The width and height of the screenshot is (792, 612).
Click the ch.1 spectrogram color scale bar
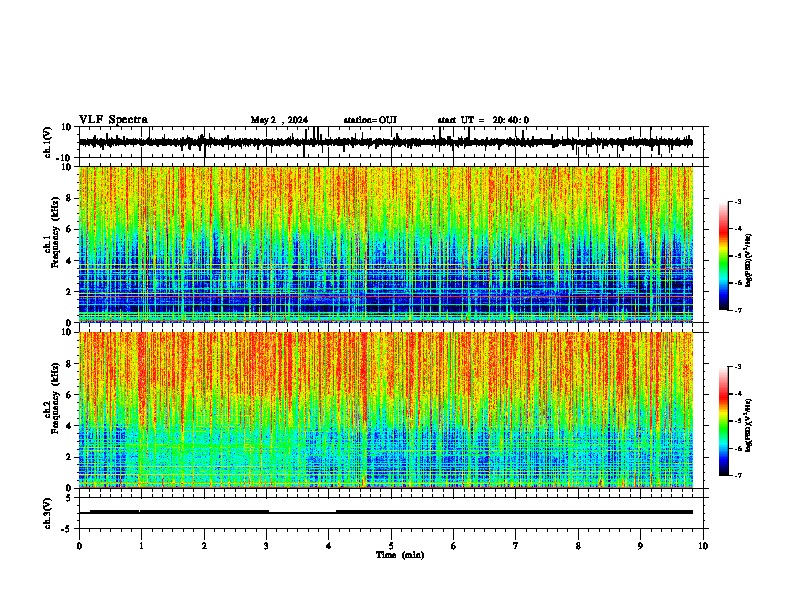pos(723,256)
